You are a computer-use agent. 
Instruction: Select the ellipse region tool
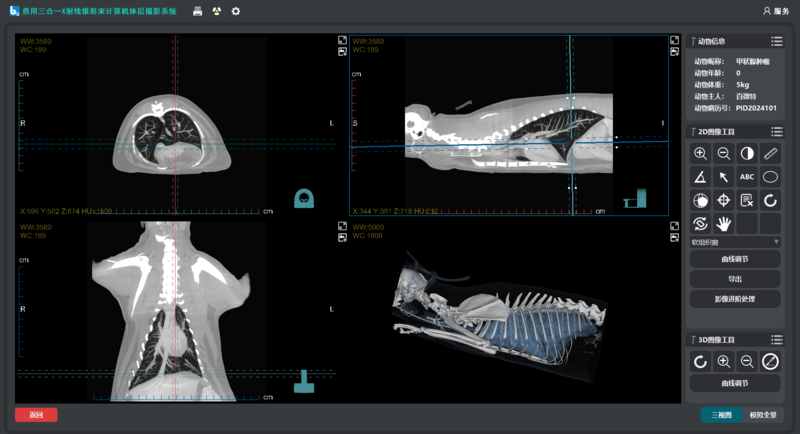pos(770,176)
